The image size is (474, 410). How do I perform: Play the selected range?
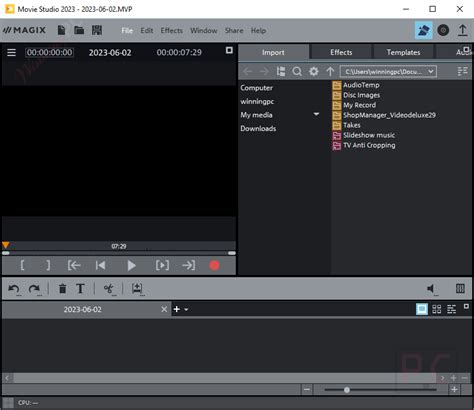pyautogui.click(x=162, y=265)
